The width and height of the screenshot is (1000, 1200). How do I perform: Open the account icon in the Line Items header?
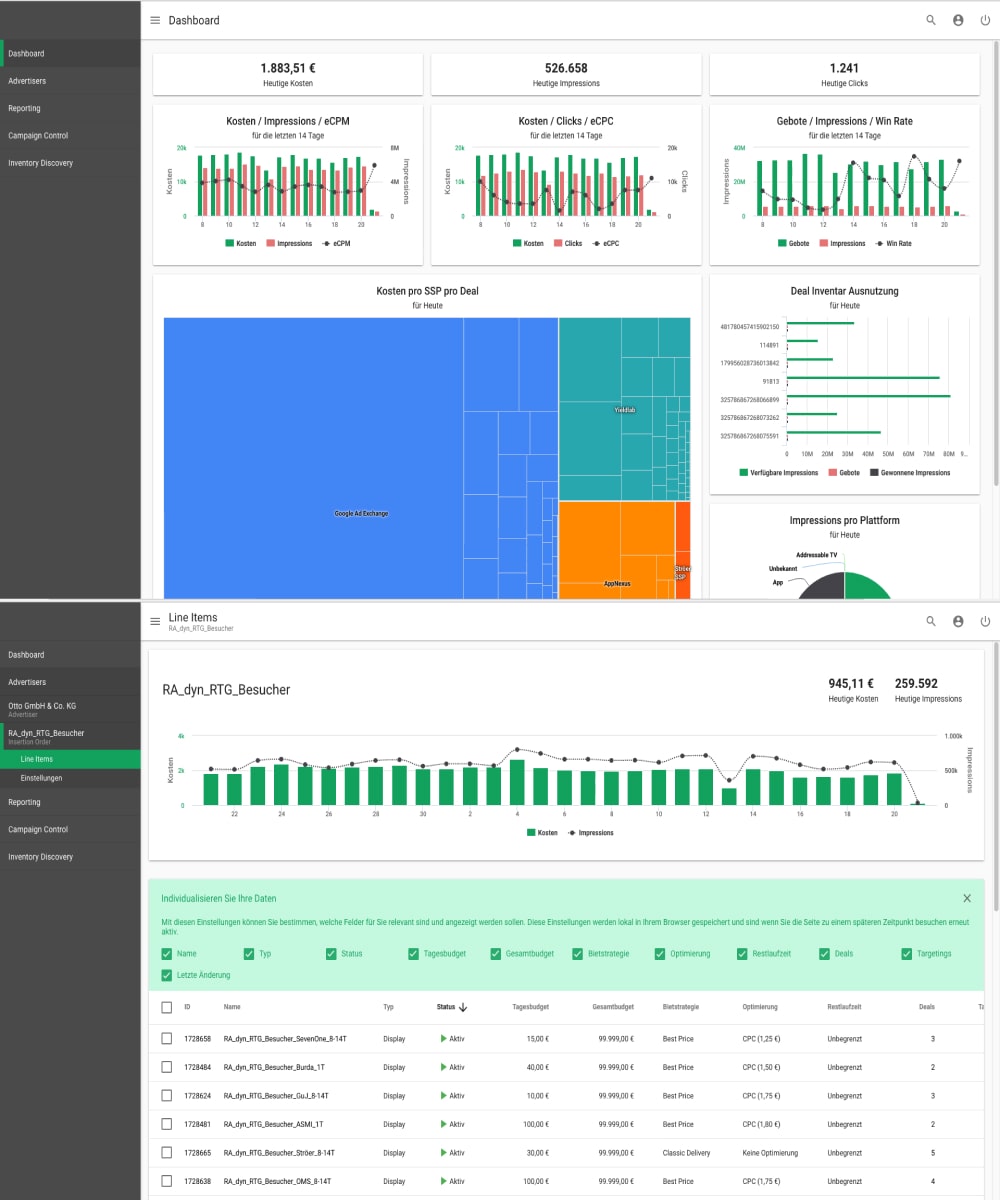[958, 621]
